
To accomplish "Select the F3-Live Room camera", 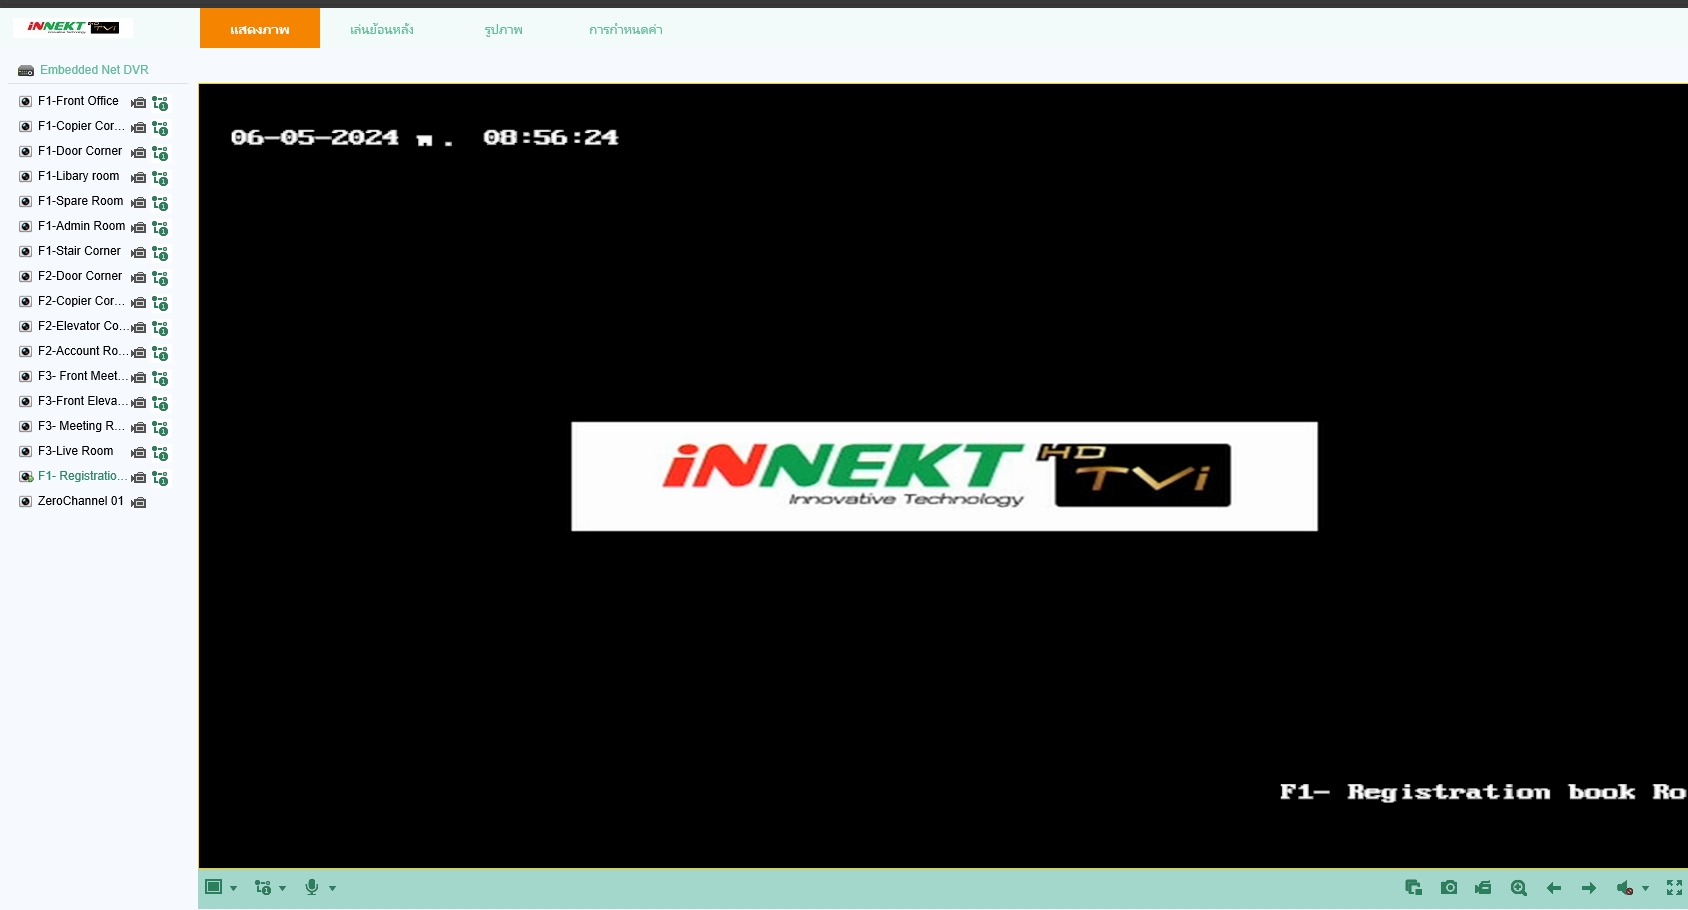I will [75, 451].
